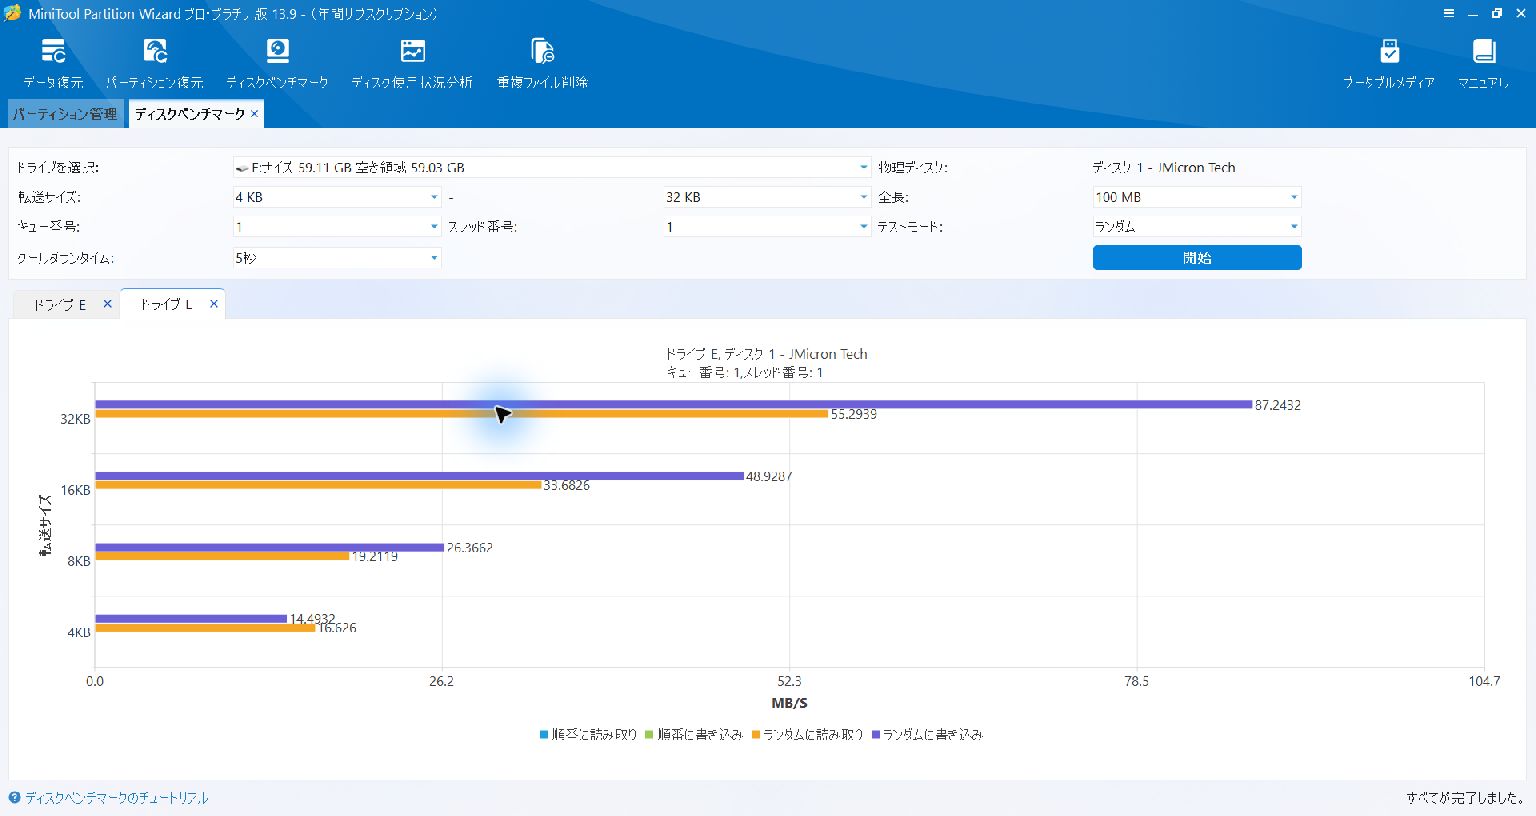Close the second drive result tab
The width and height of the screenshot is (1536, 816).
[x=213, y=304]
